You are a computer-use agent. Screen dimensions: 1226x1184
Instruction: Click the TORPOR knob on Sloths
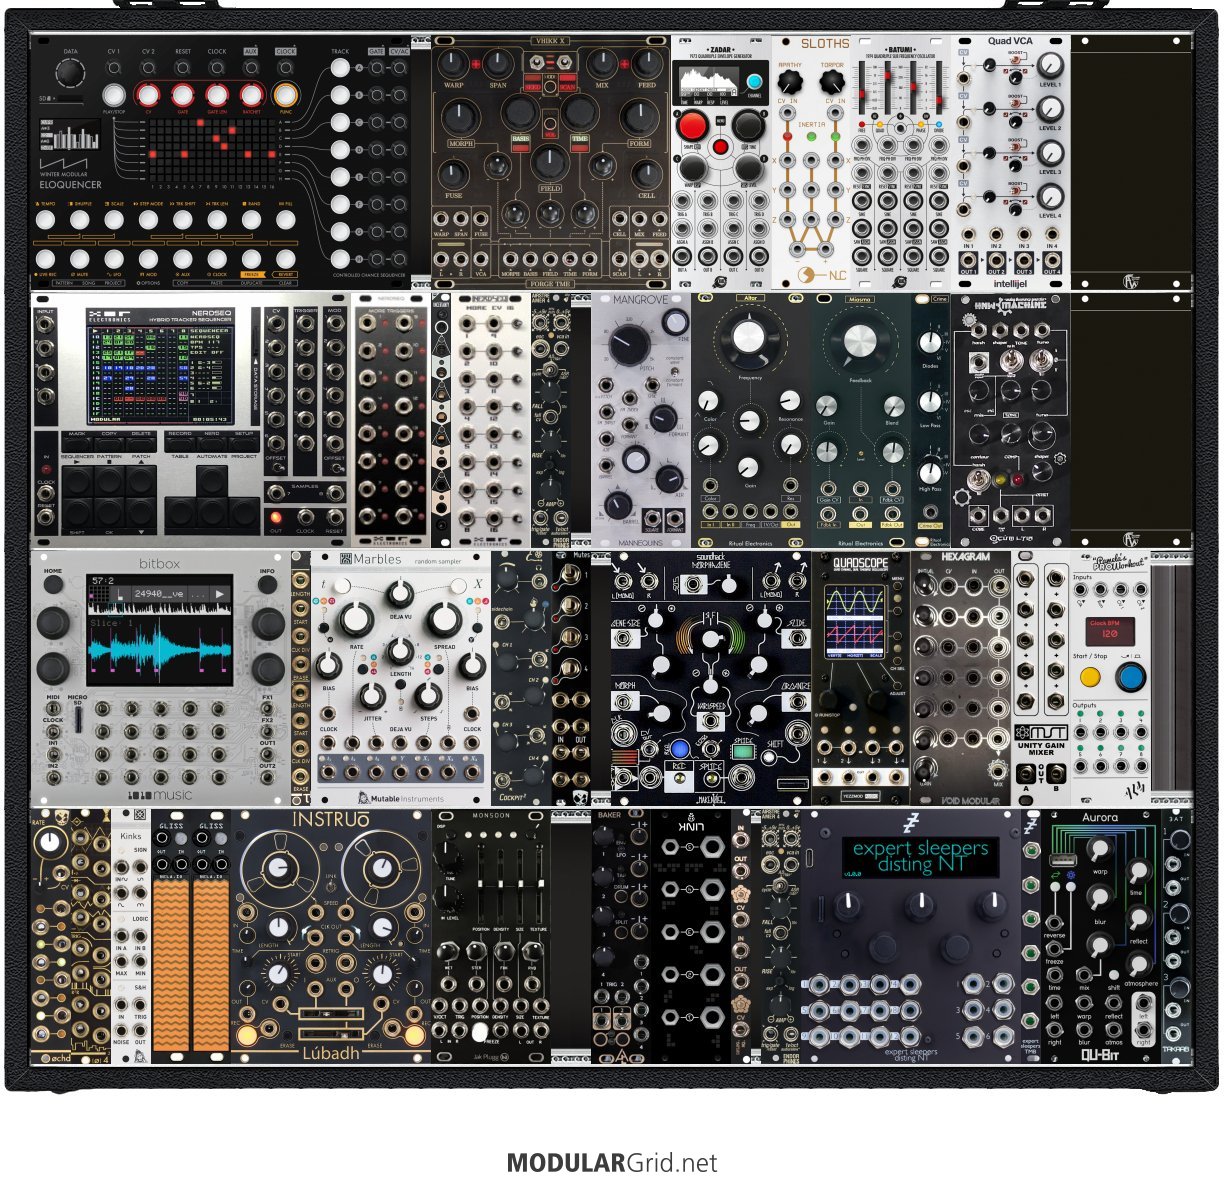pos(832,80)
